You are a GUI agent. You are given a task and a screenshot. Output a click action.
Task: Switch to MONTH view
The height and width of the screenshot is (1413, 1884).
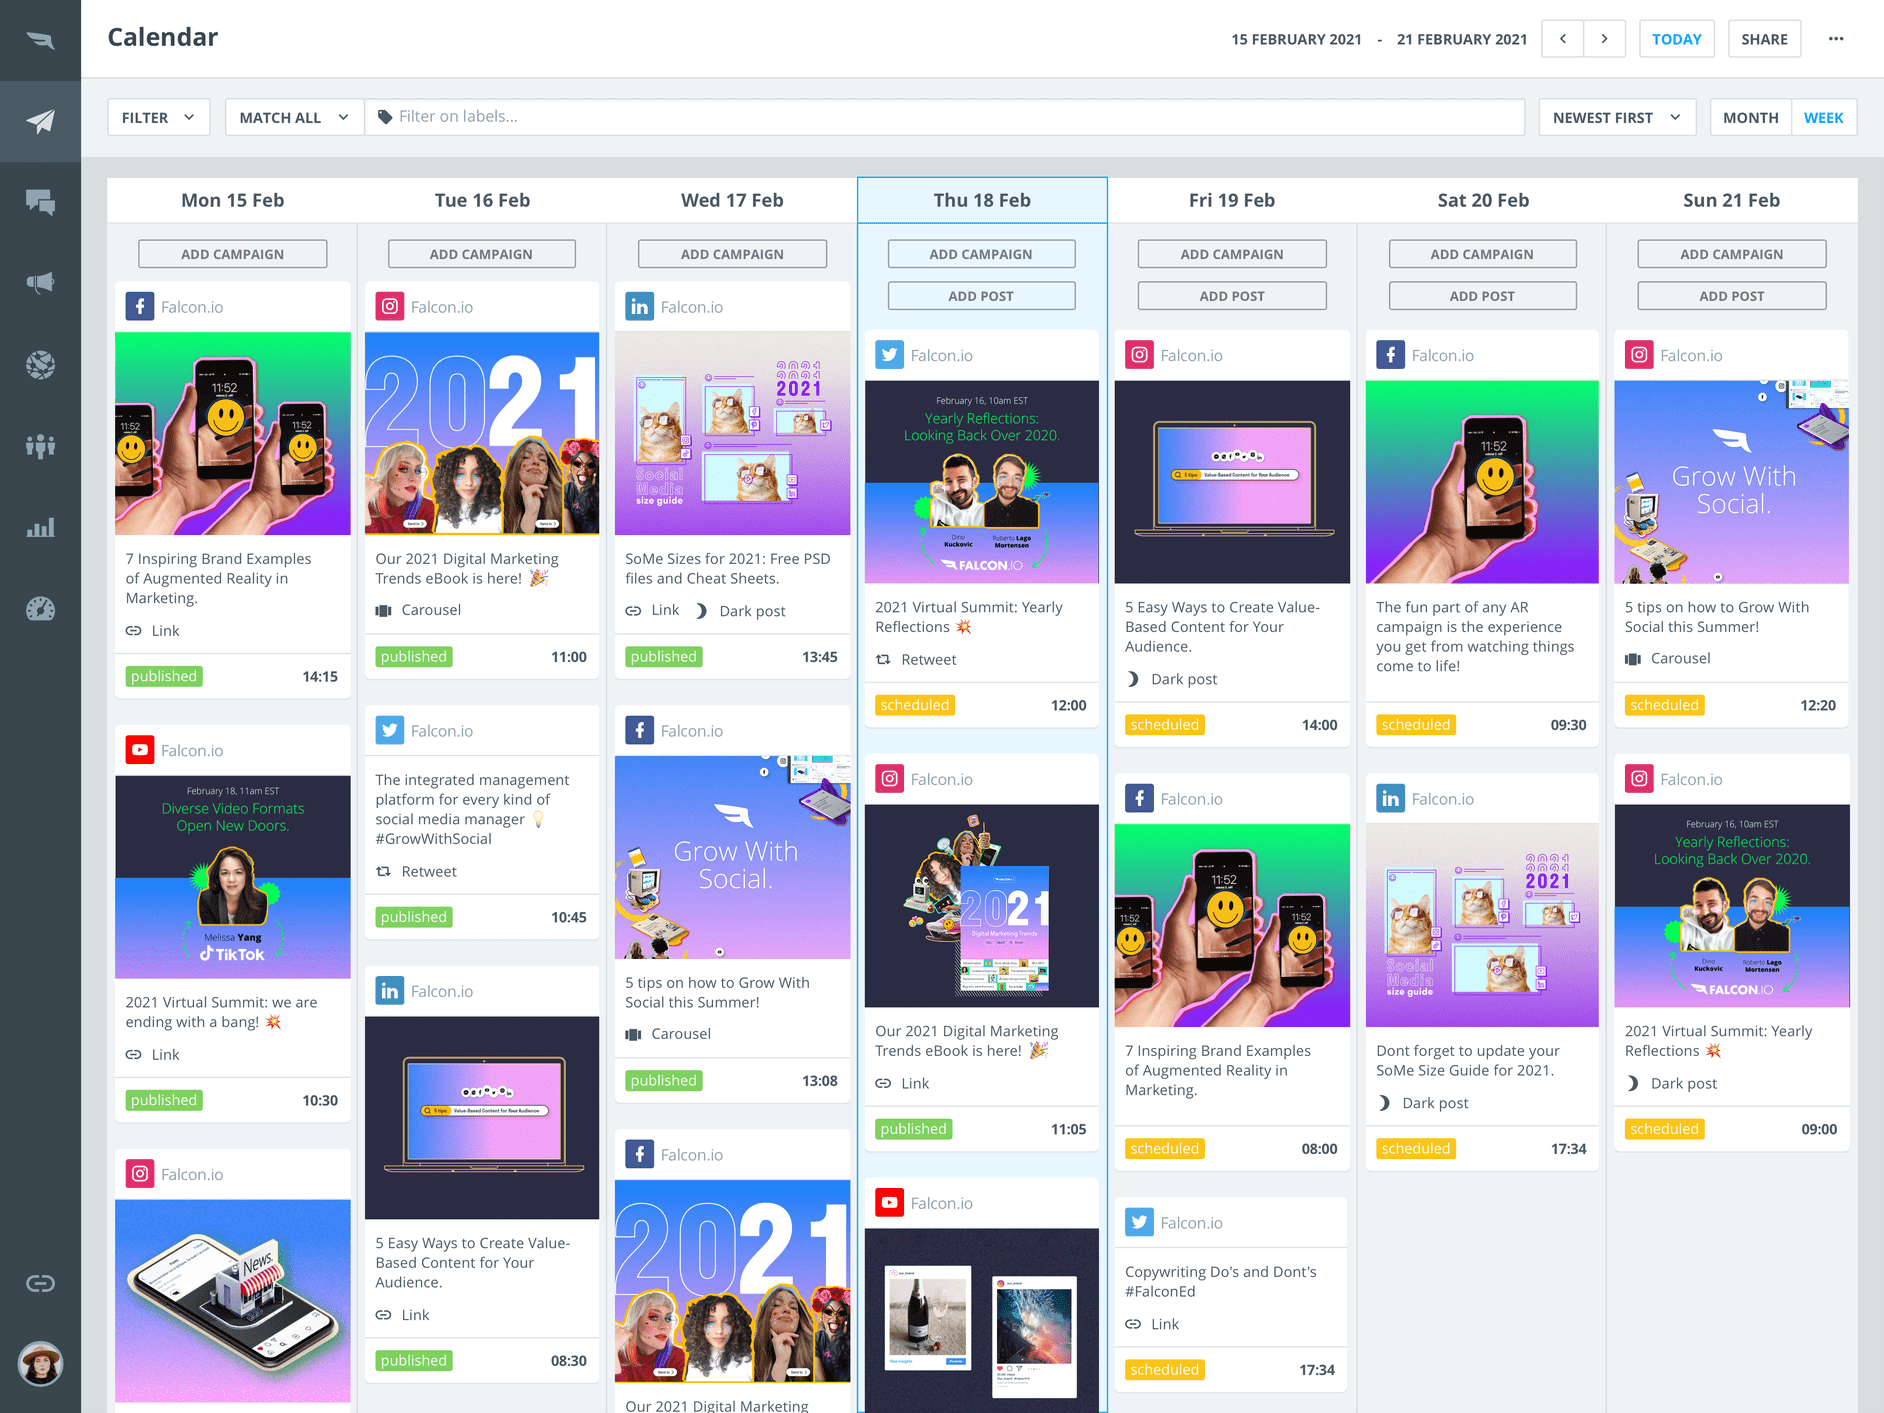(x=1750, y=117)
